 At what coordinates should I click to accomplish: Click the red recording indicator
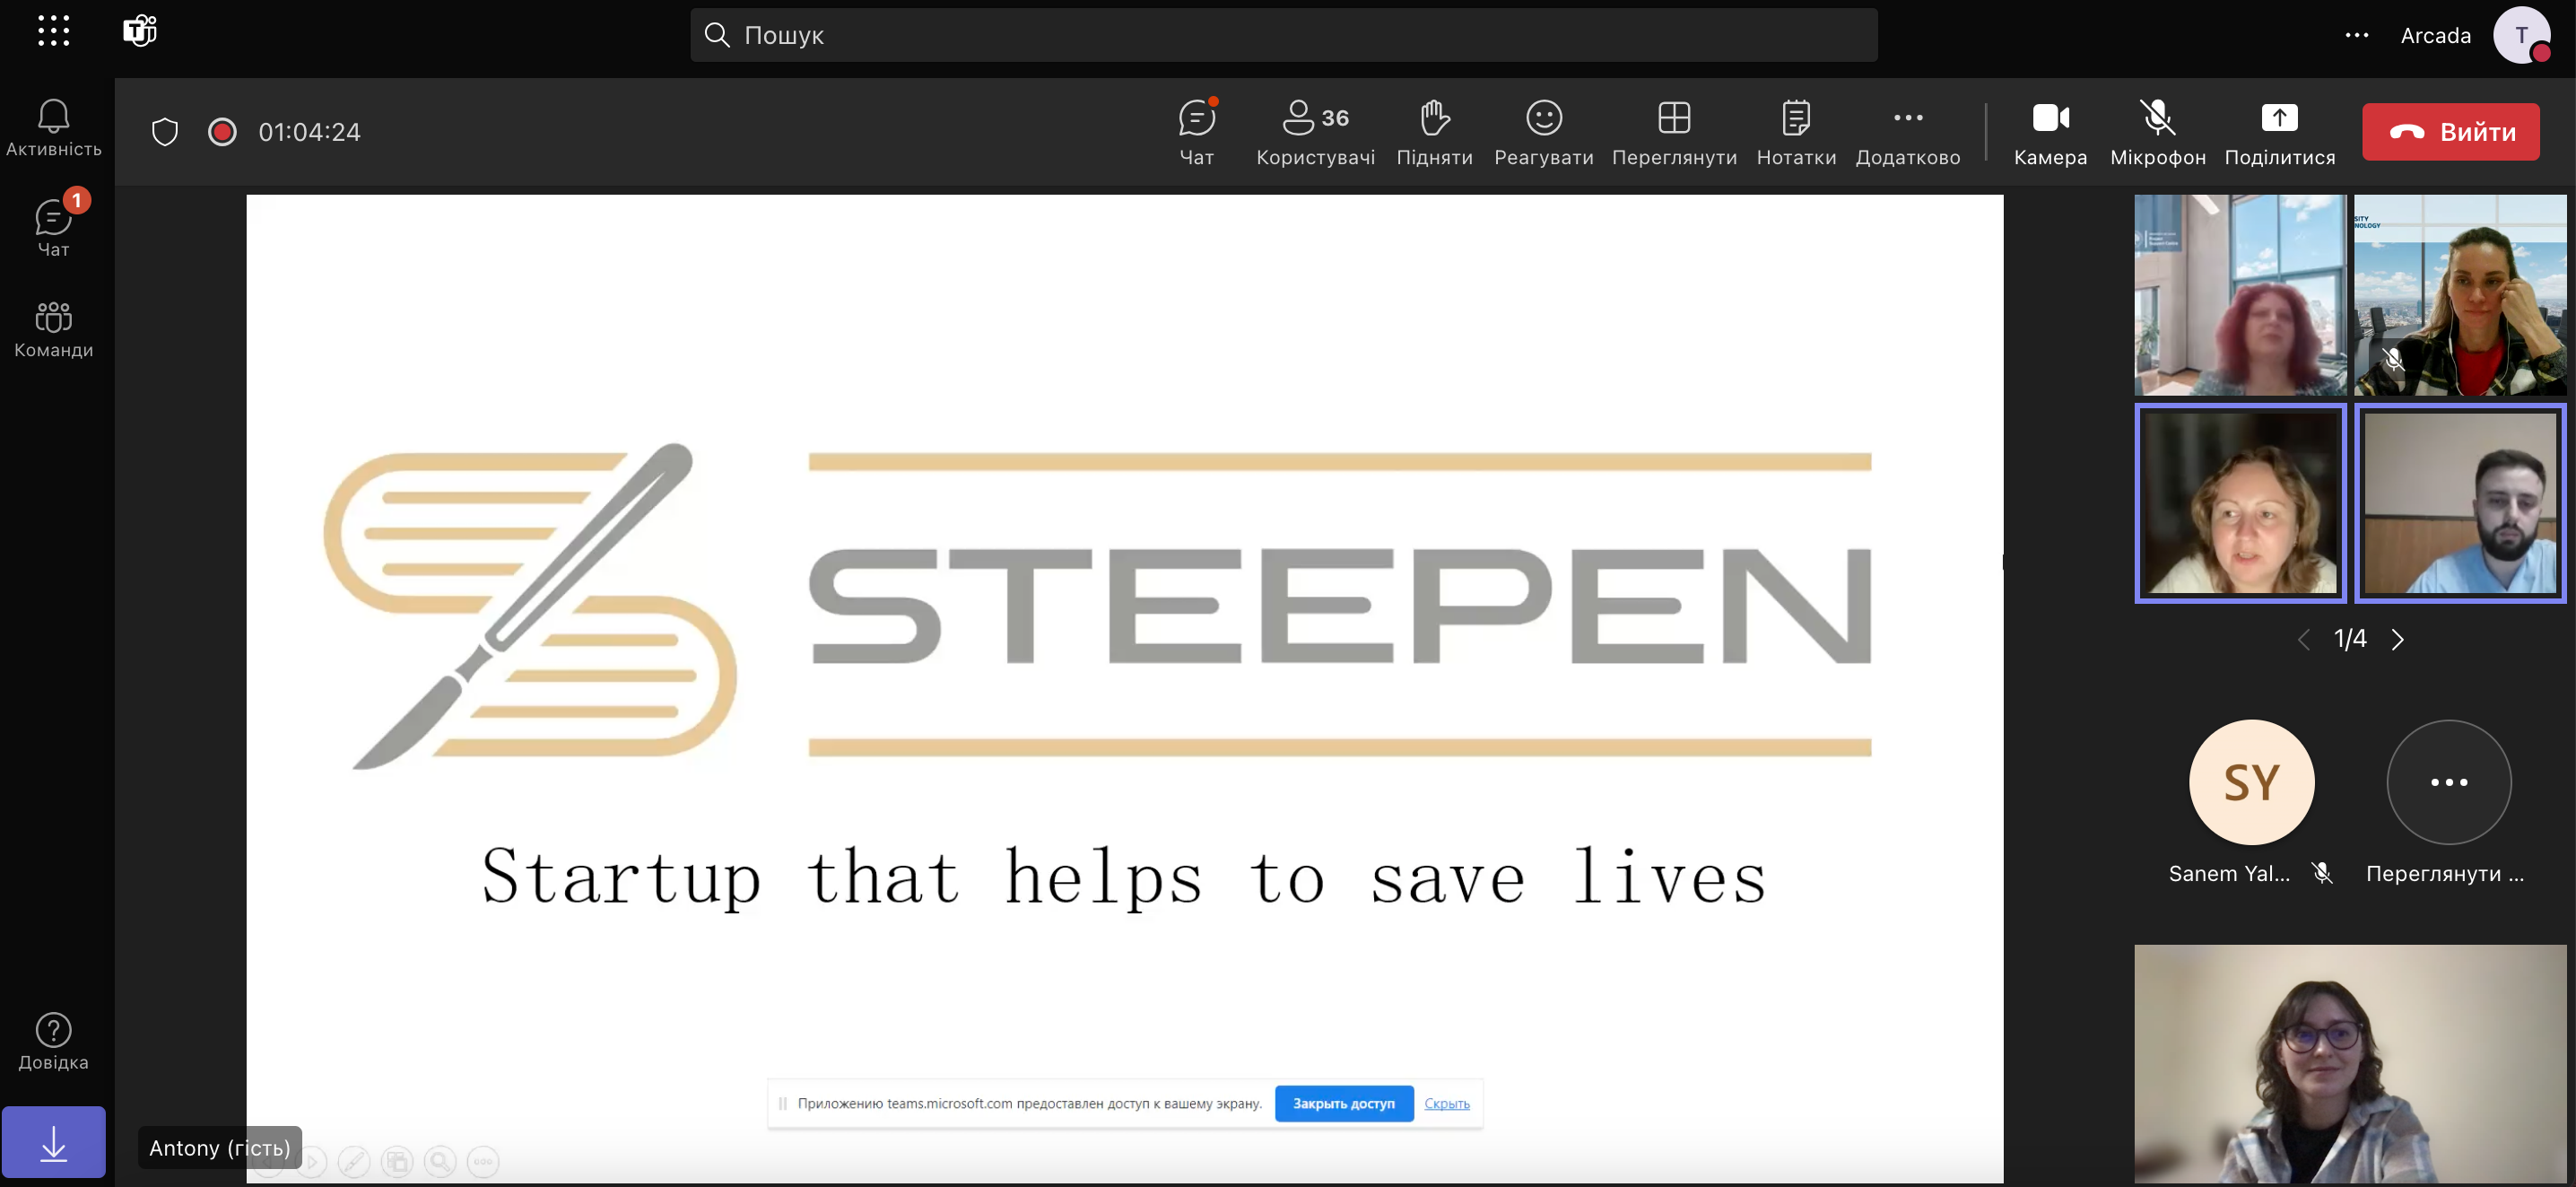pyautogui.click(x=222, y=132)
